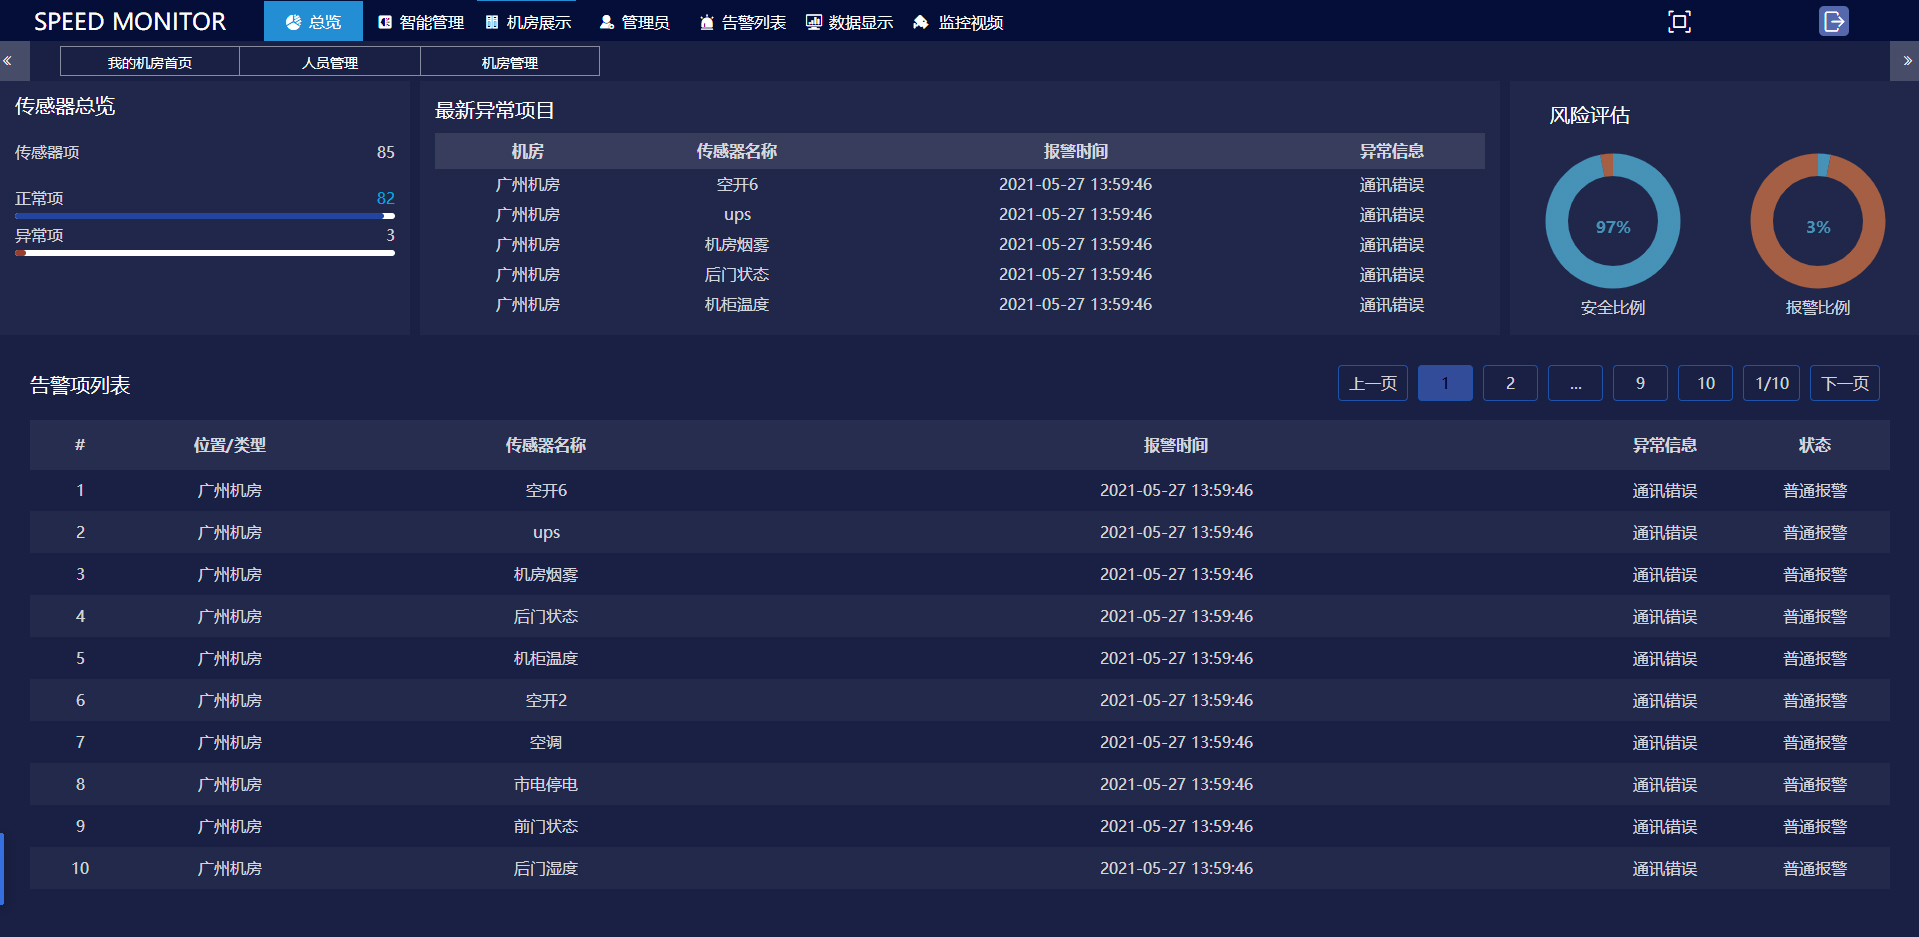Switch to the 人员管理 tab
Viewport: 1919px width, 937px height.
coord(330,62)
